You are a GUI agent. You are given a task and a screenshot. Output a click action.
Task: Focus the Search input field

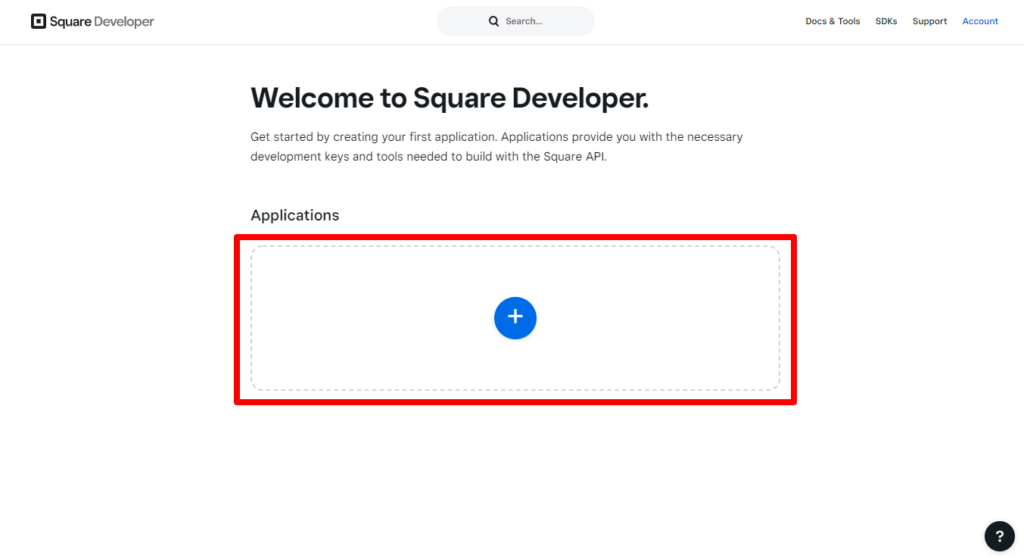pyautogui.click(x=515, y=22)
